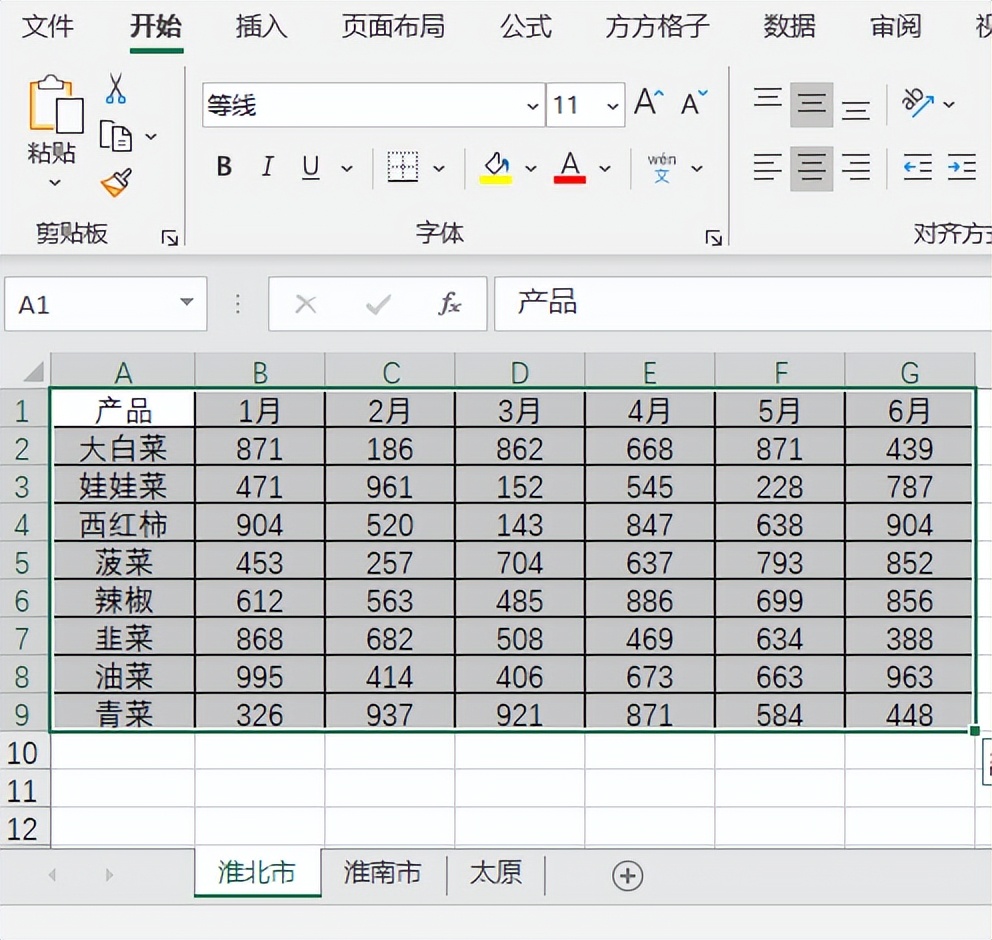Apply italic formatting with the I icon

(266, 167)
